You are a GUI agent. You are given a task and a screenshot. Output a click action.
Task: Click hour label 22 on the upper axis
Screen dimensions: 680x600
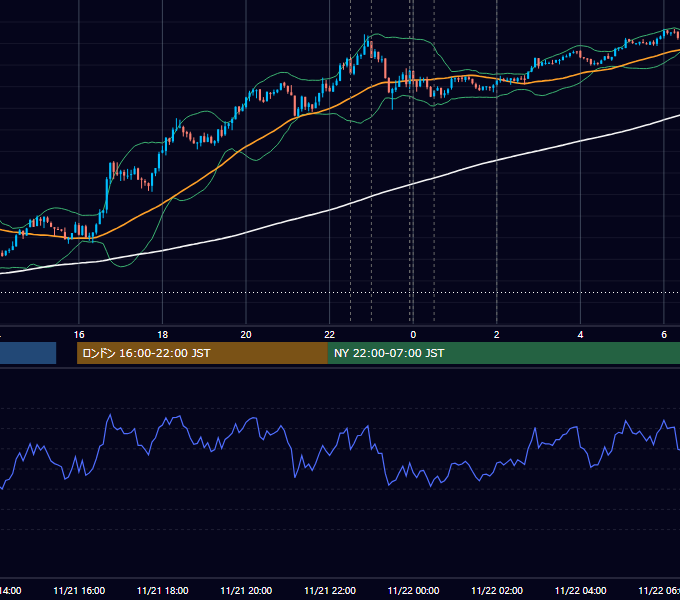click(330, 335)
